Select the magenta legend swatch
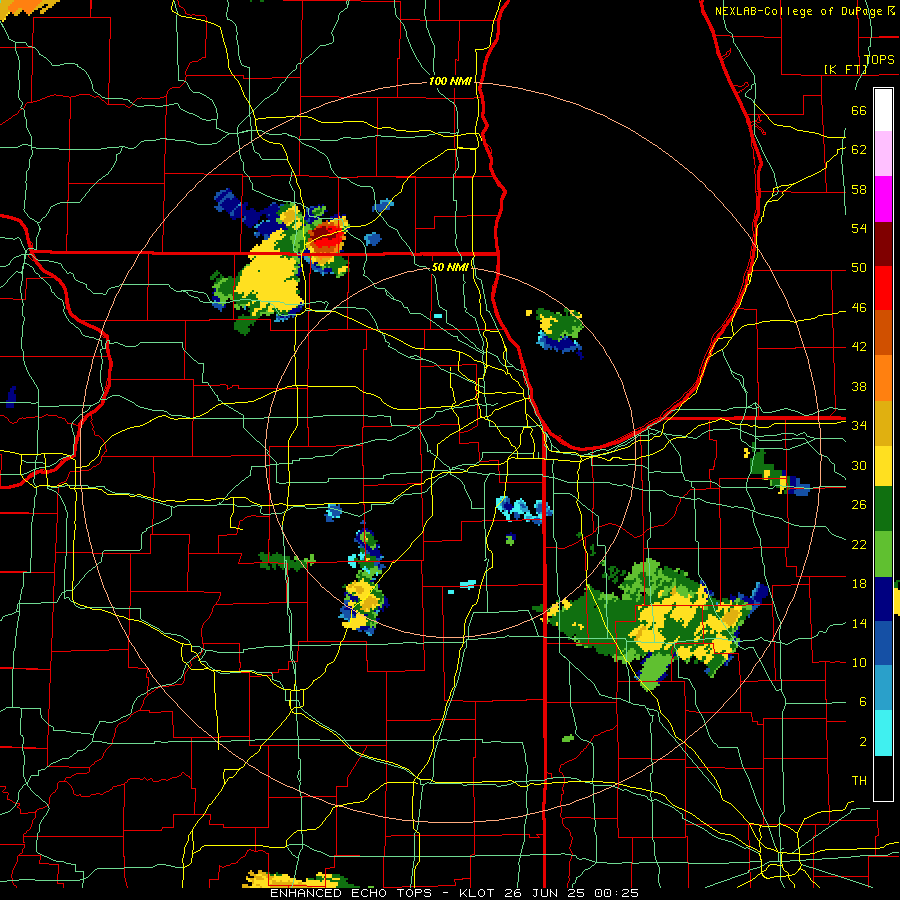The height and width of the screenshot is (900, 900). 883,199
